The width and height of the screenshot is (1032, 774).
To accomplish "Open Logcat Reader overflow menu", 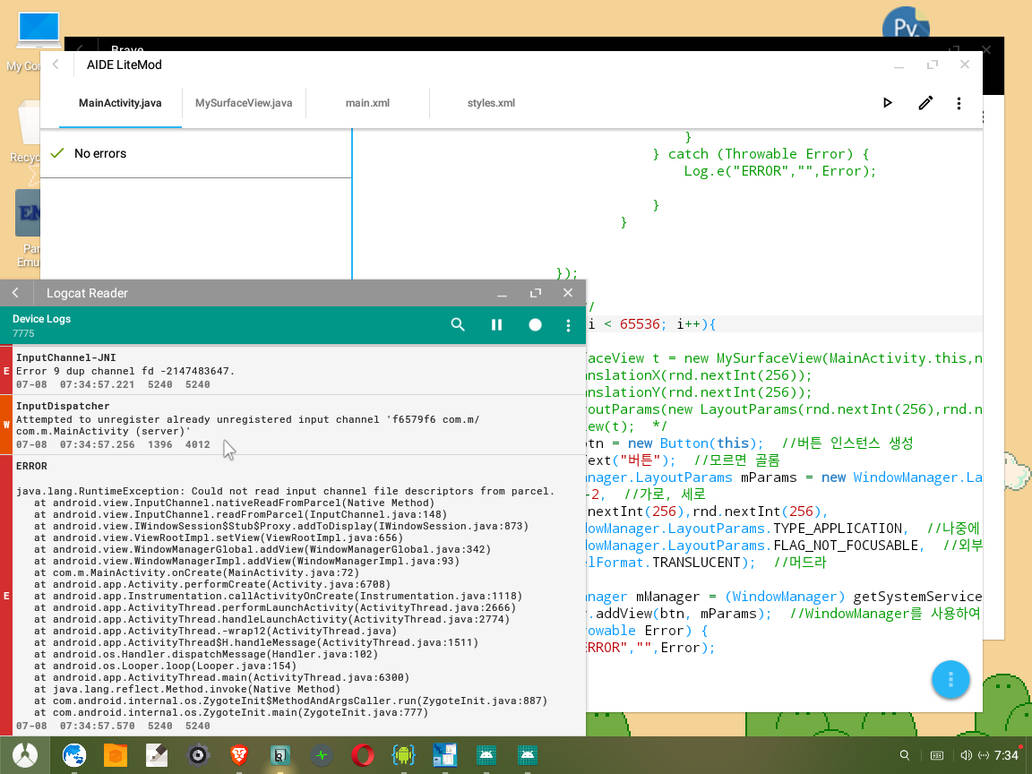I will pos(568,324).
